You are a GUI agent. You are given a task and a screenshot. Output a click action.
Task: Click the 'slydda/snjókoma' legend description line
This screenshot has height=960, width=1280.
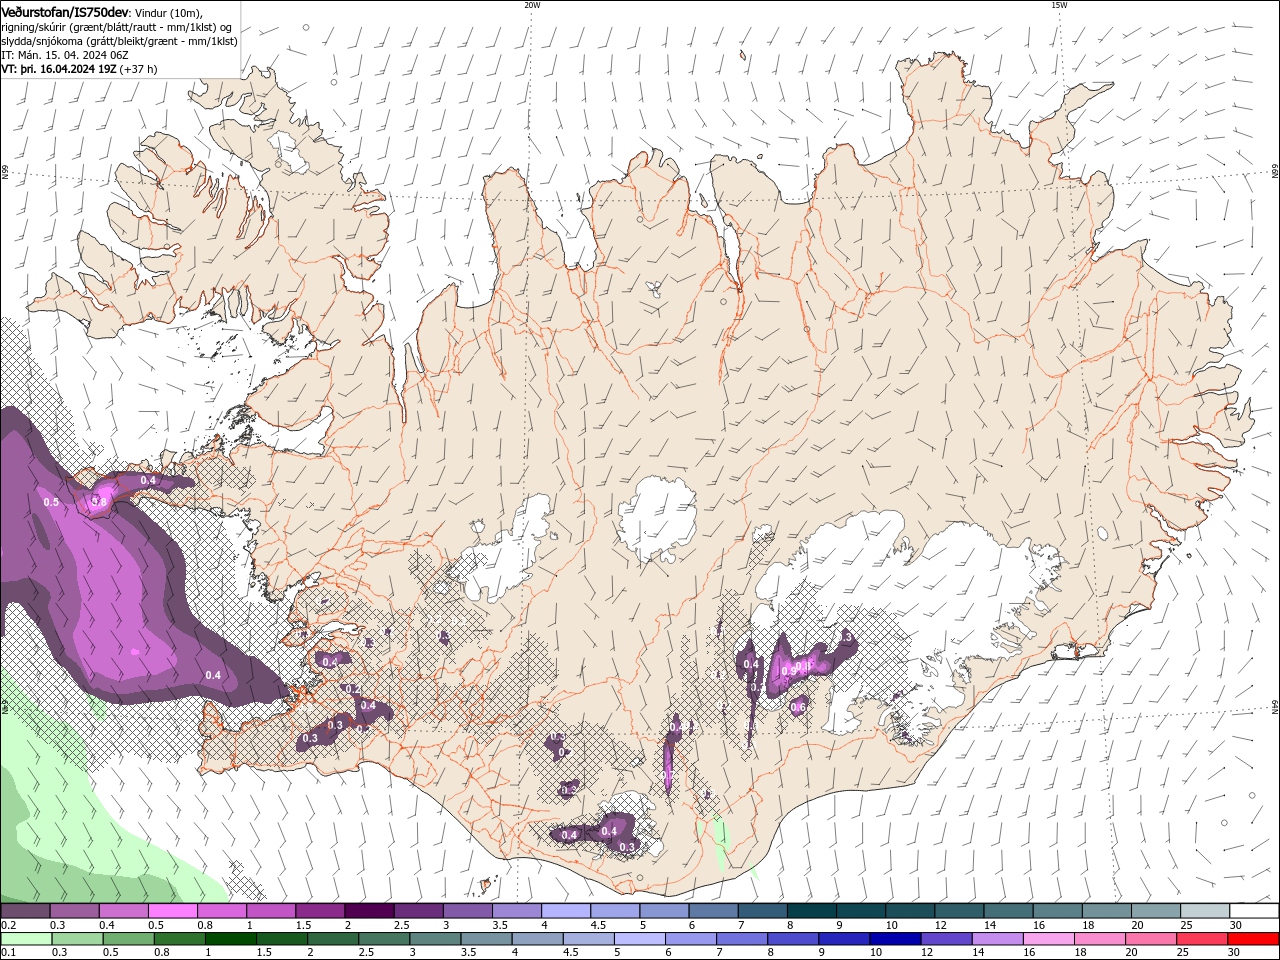click(x=119, y=41)
